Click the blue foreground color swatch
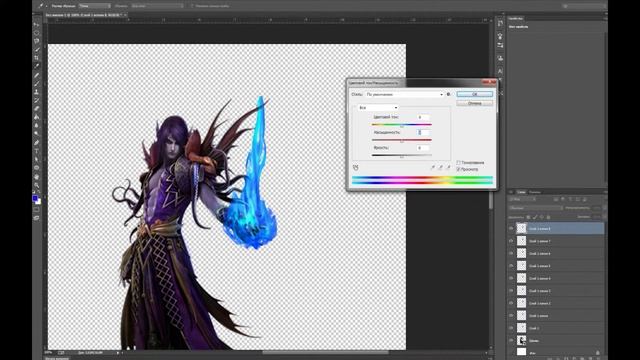This screenshot has width=640, height=360. click(35, 198)
